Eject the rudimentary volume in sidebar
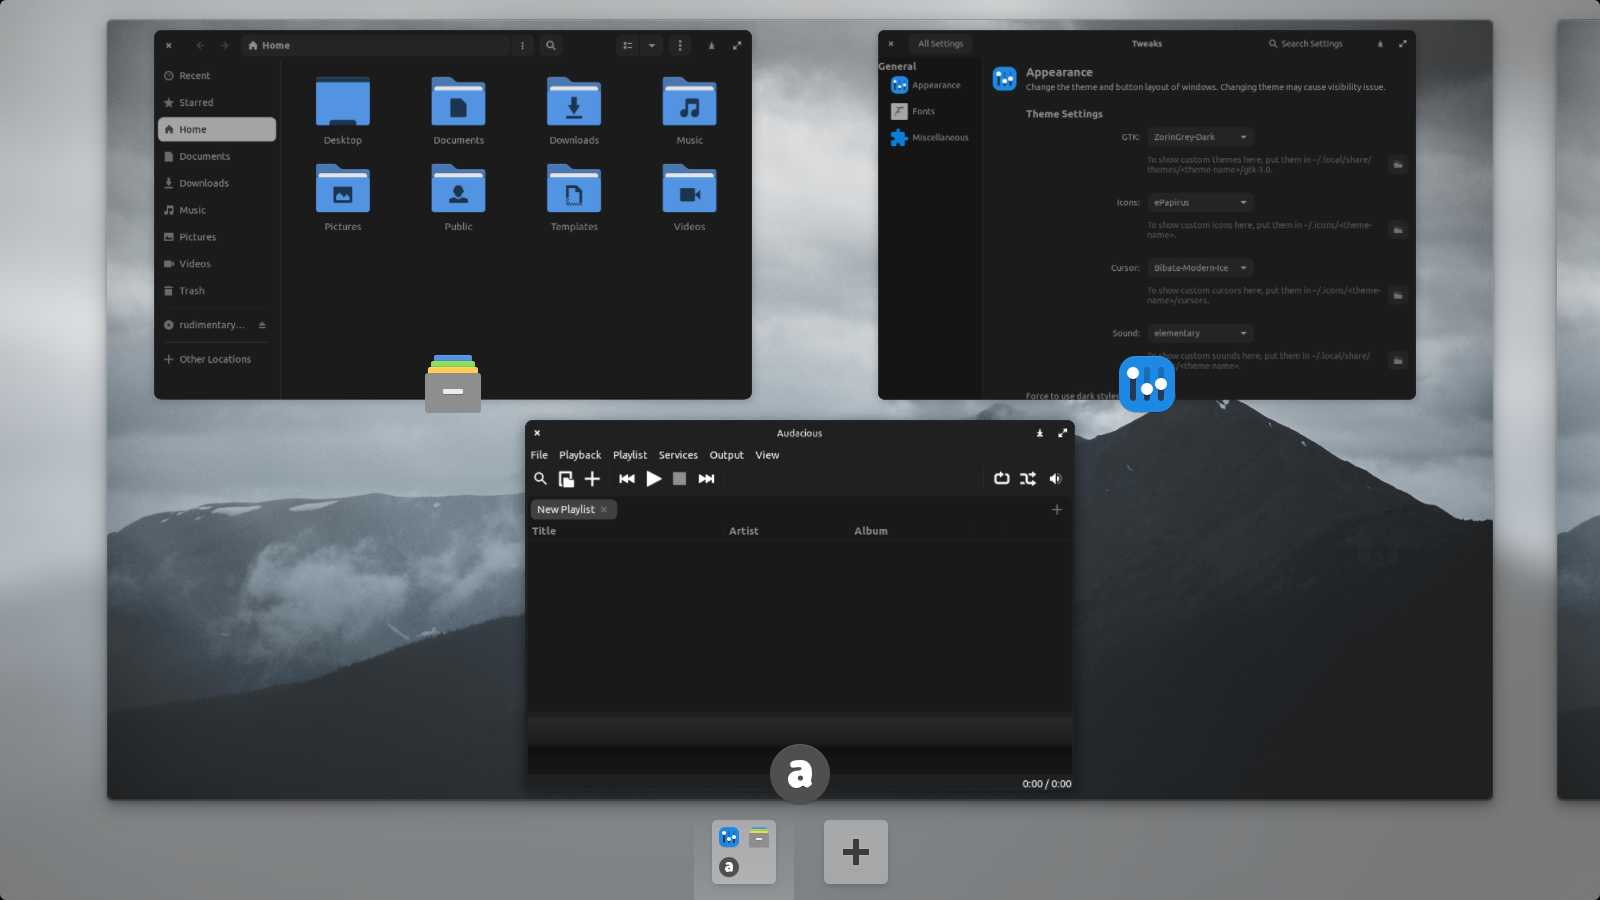1600x900 pixels. (x=262, y=325)
